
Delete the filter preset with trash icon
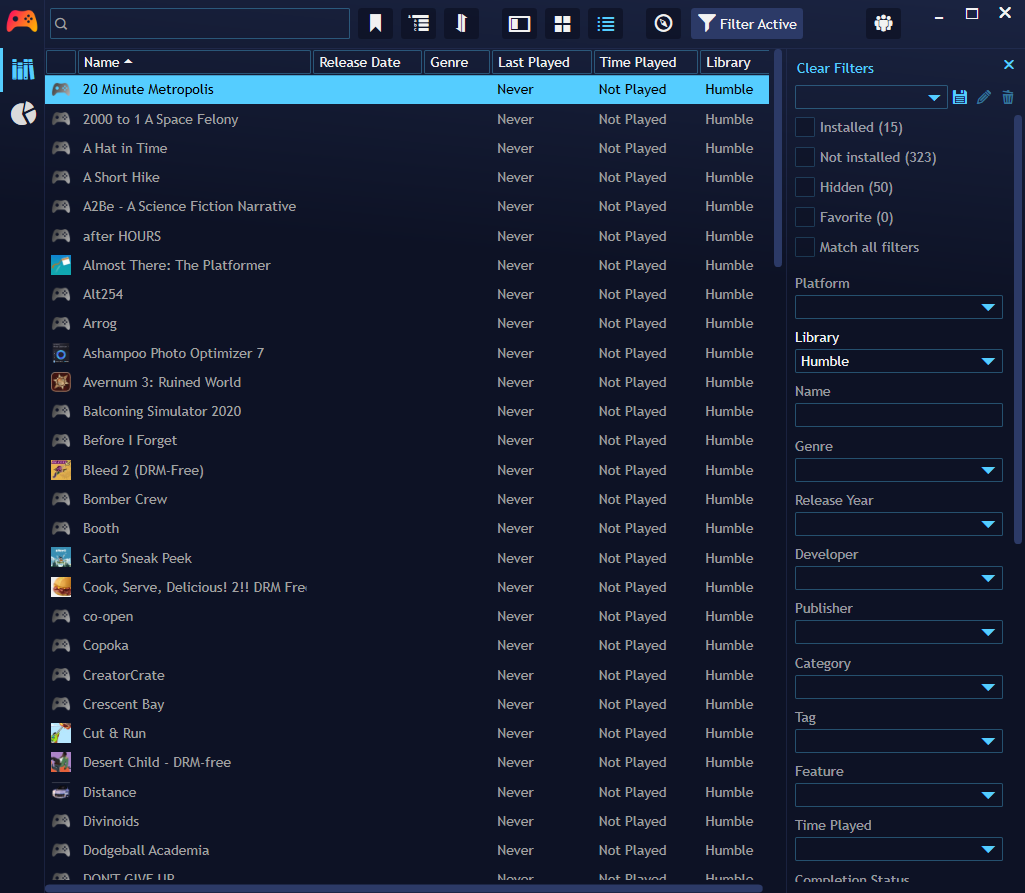[1007, 97]
